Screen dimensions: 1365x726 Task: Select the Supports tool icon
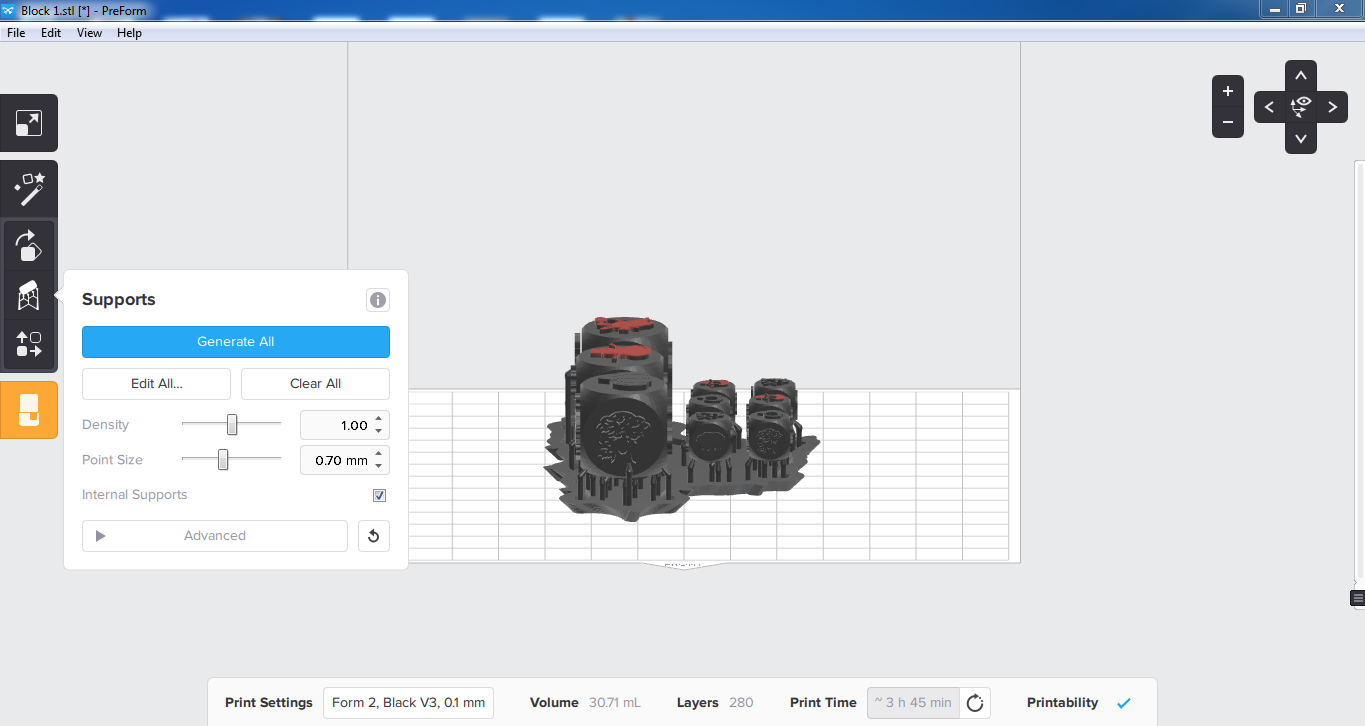29,296
